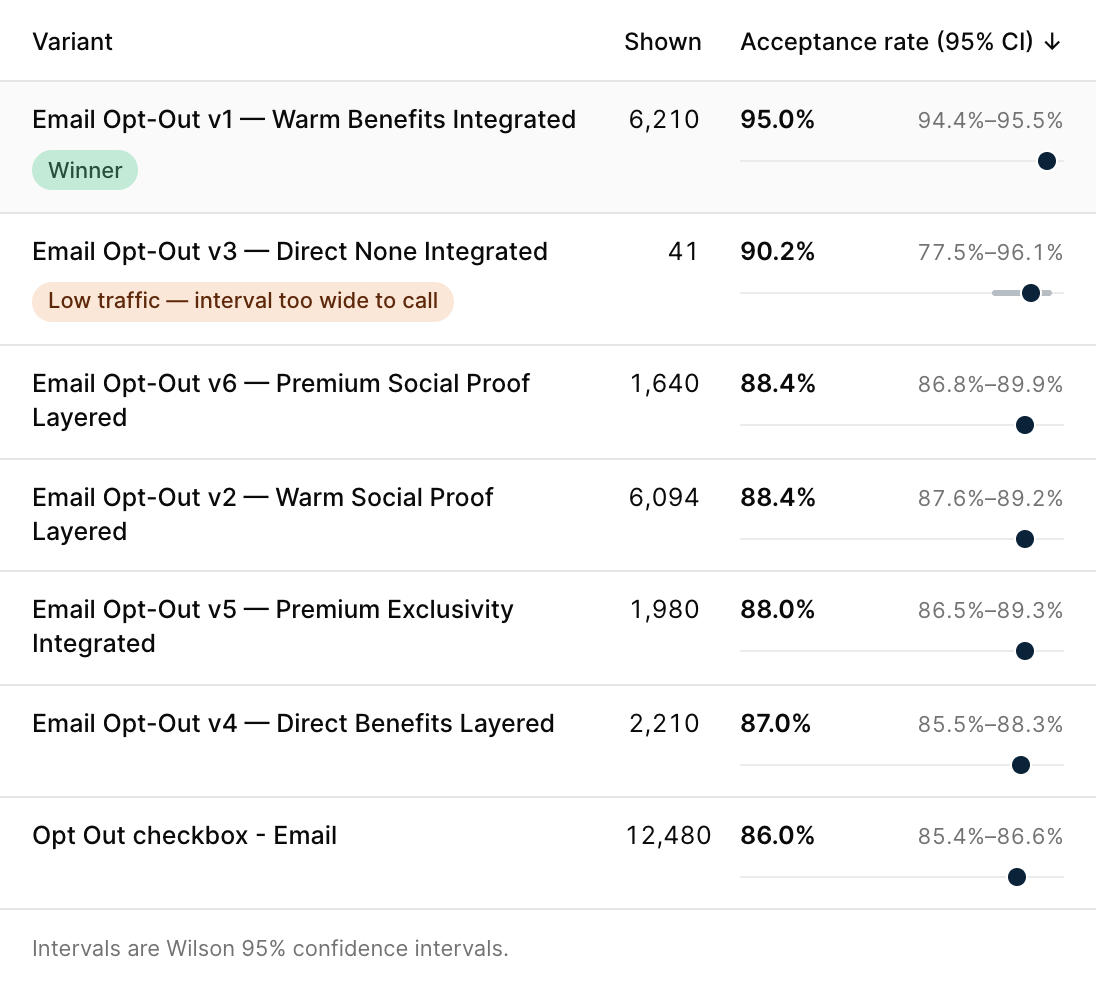
Task: Click the v2 Warm Social Proof interval dot
Action: pos(1025,539)
